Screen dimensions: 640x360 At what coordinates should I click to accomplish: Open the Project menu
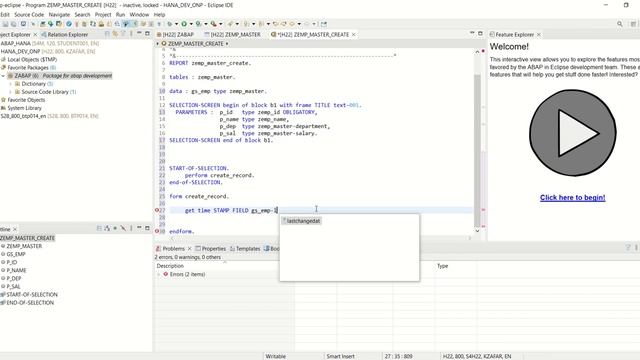(x=103, y=15)
